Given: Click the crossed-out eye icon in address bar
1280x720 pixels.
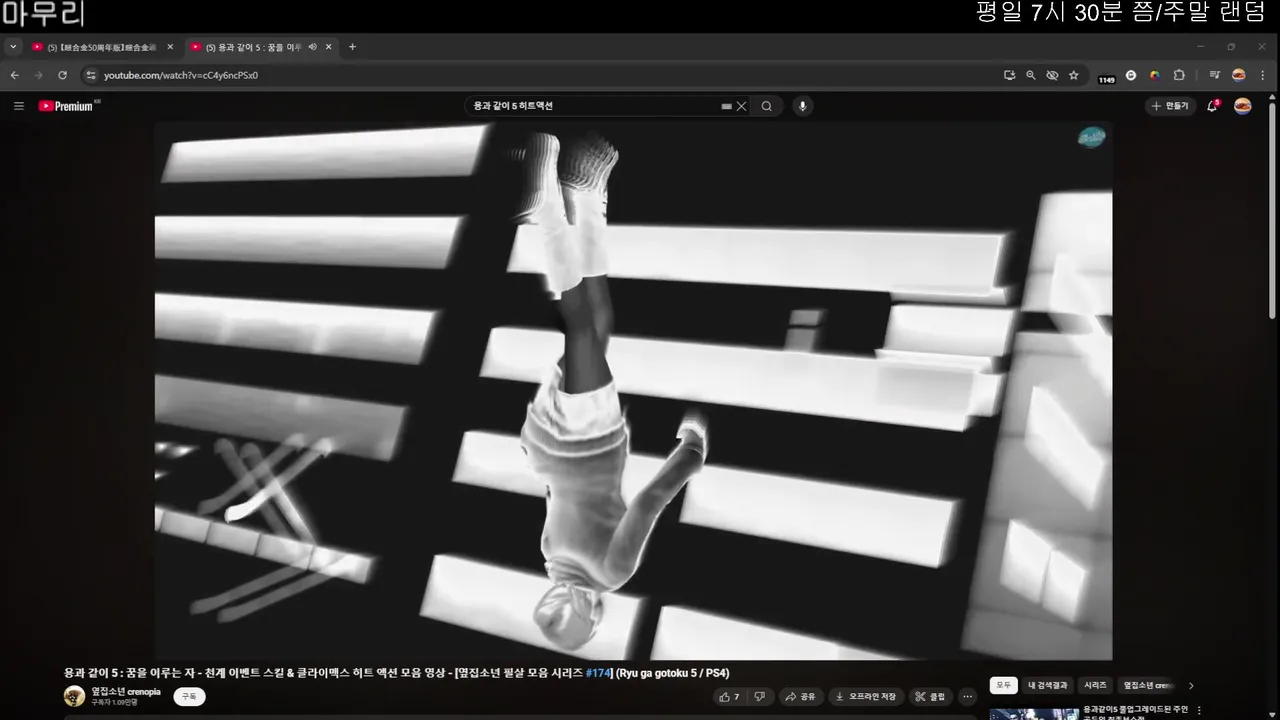Looking at the screenshot, I should coord(1052,75).
